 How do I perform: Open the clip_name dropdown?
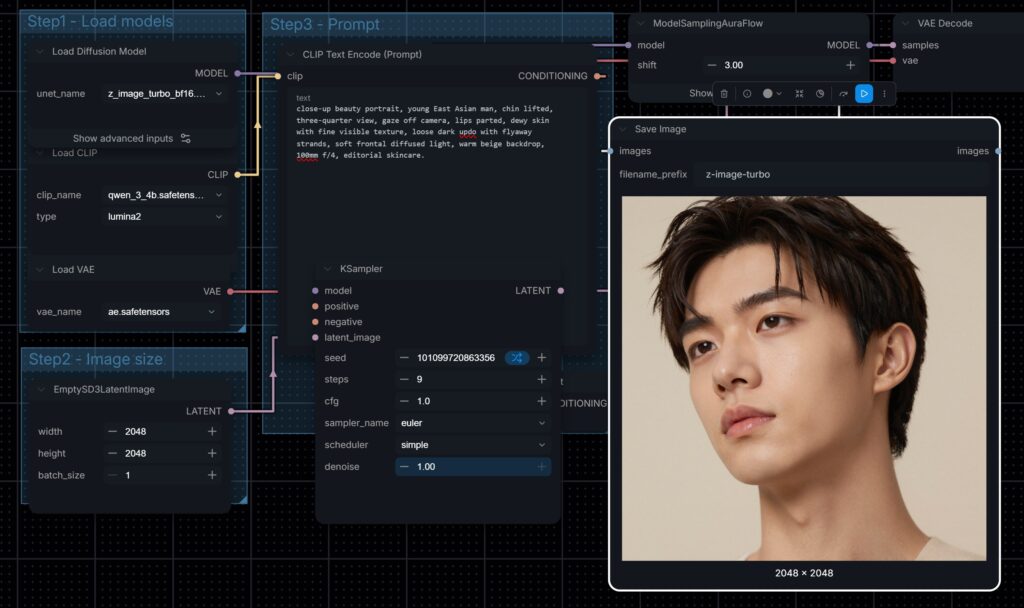(165, 195)
